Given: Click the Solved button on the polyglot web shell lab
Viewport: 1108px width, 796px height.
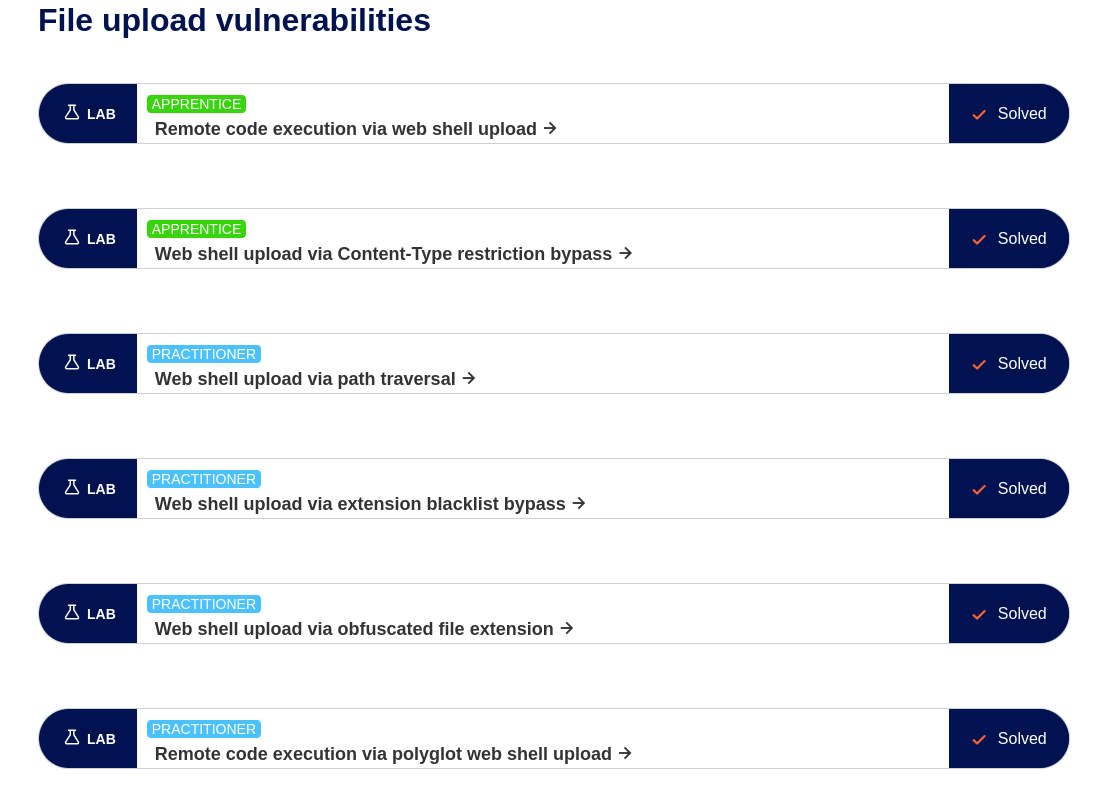Looking at the screenshot, I should point(1008,738).
